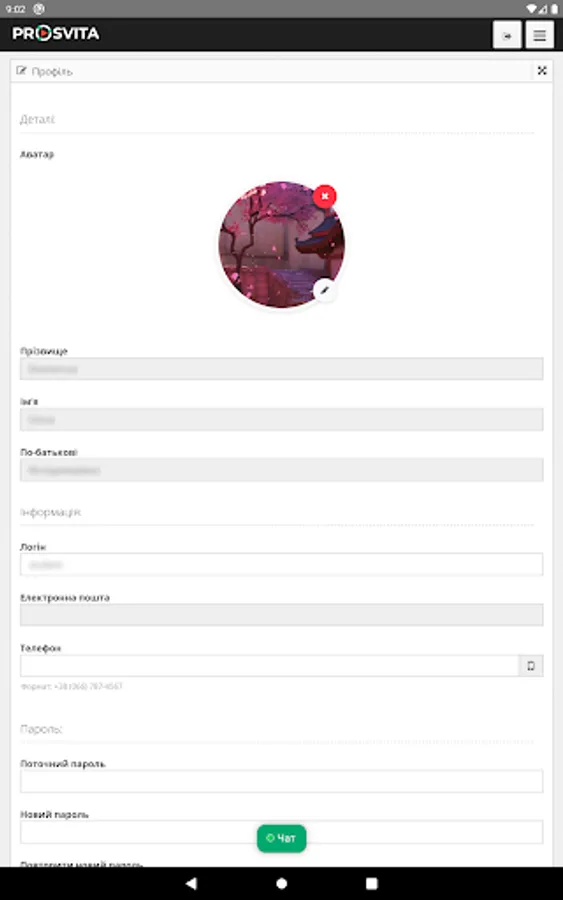Screen dimensions: 563x900
Task: Select the По-батькові field
Action: [x=281, y=470]
